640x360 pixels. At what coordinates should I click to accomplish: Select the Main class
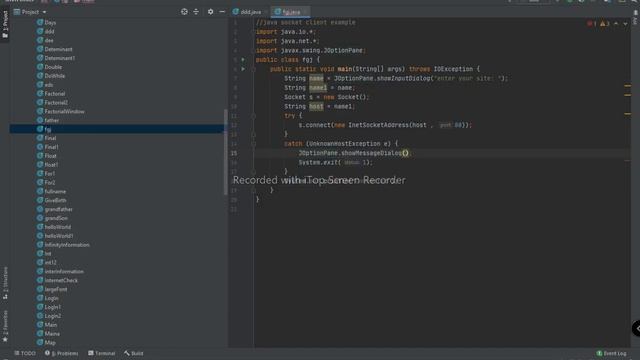tap(47, 325)
